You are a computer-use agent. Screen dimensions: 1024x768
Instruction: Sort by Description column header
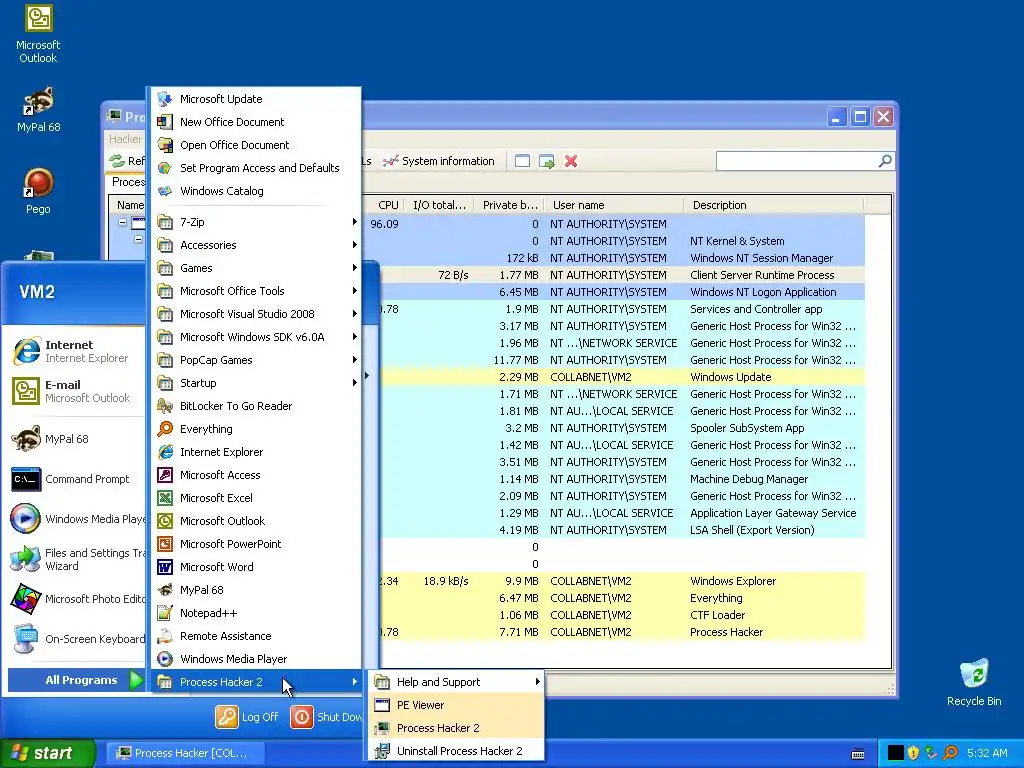[x=773, y=205]
